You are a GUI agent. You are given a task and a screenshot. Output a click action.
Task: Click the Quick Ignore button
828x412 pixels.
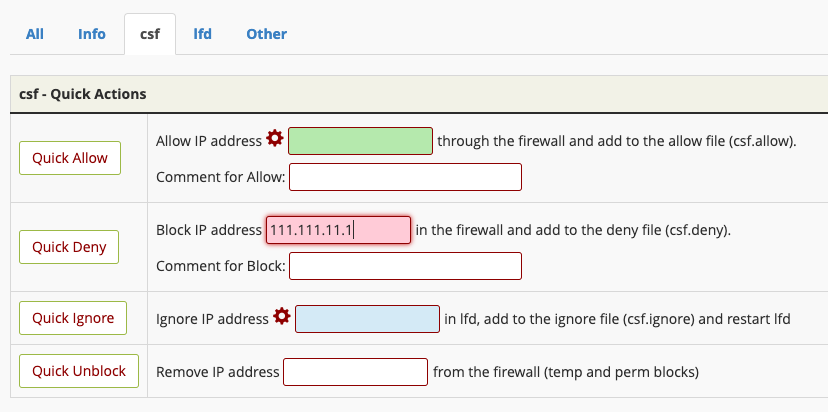pos(73,318)
